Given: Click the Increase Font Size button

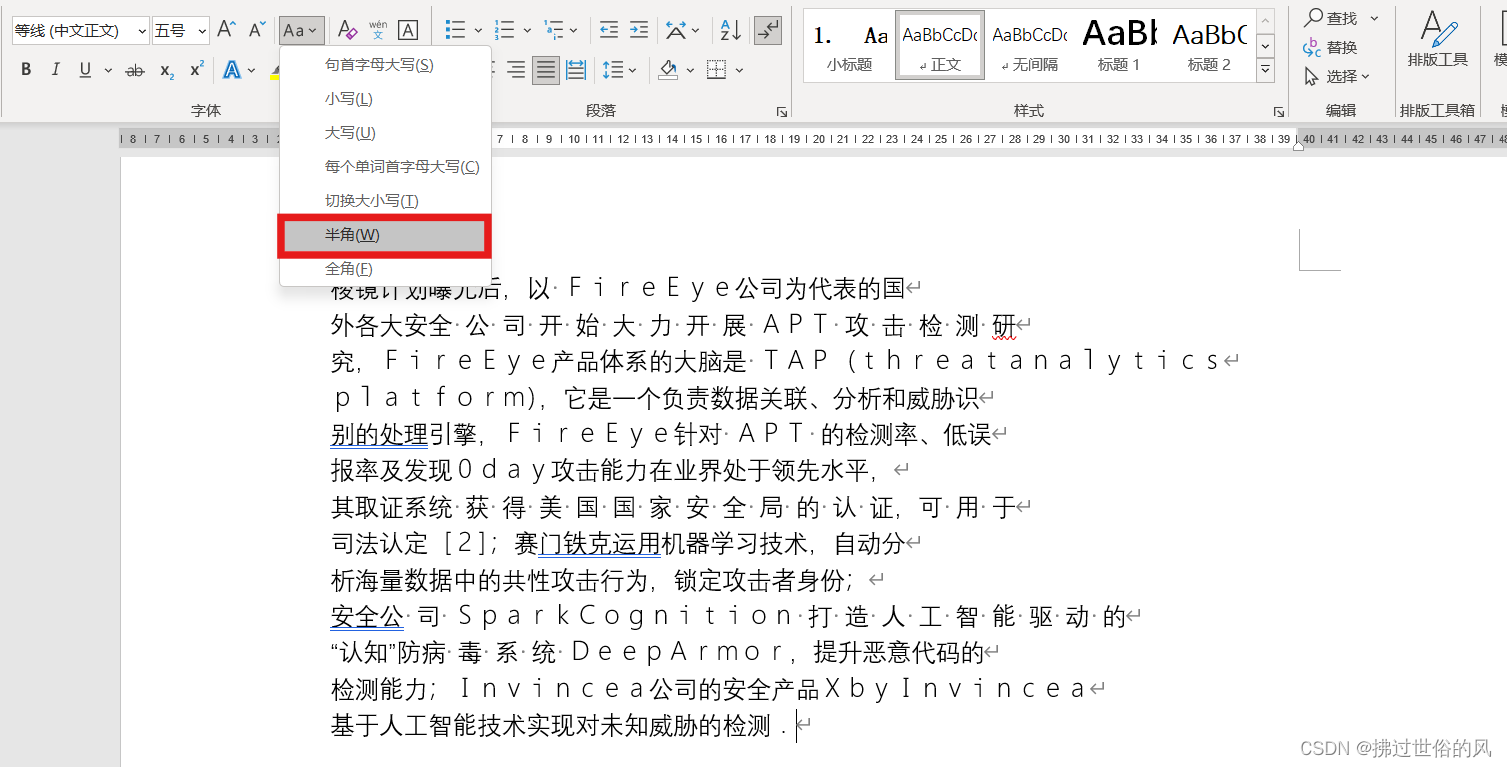Looking at the screenshot, I should click(227, 30).
